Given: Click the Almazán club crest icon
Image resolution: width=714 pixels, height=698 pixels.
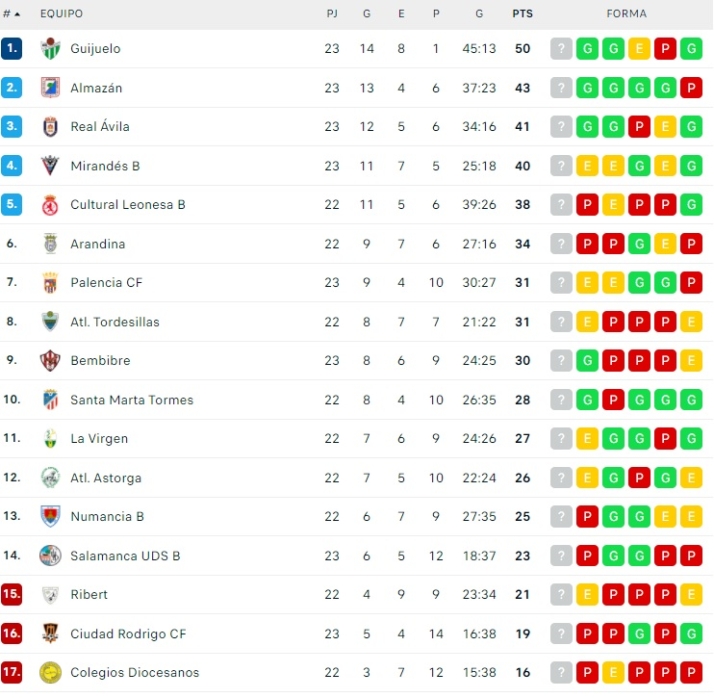Looking at the screenshot, I should 50,88.
